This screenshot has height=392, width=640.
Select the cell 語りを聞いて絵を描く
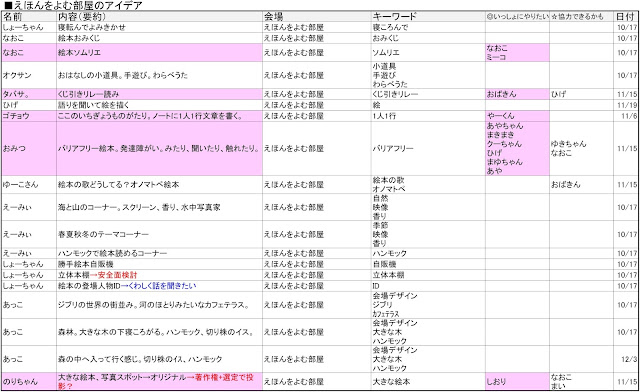pos(159,105)
